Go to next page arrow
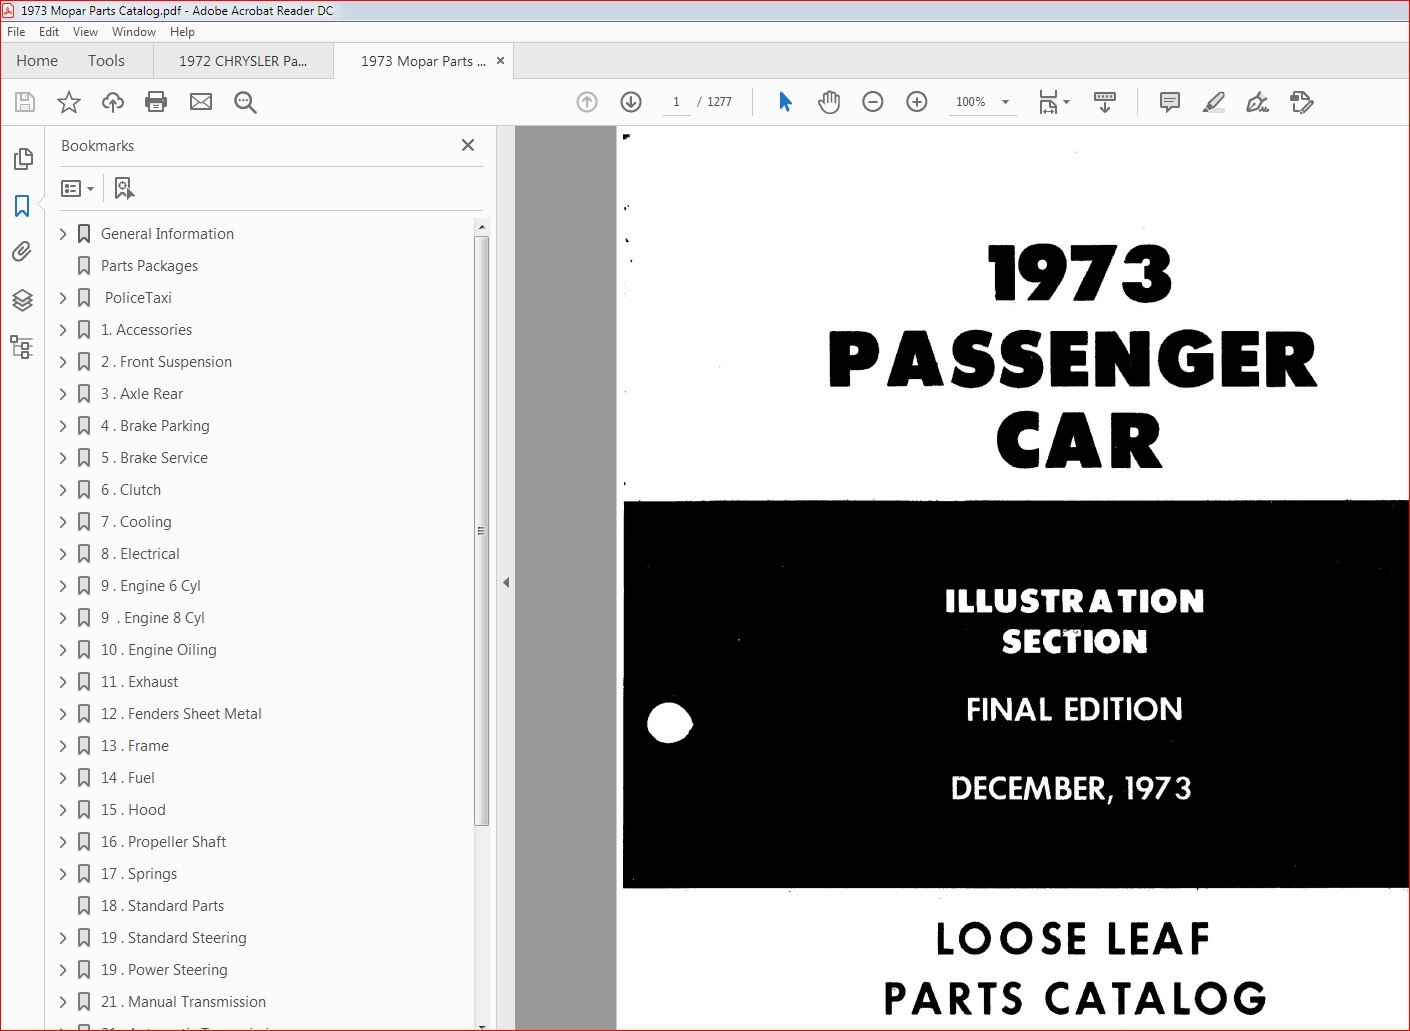 tap(631, 102)
